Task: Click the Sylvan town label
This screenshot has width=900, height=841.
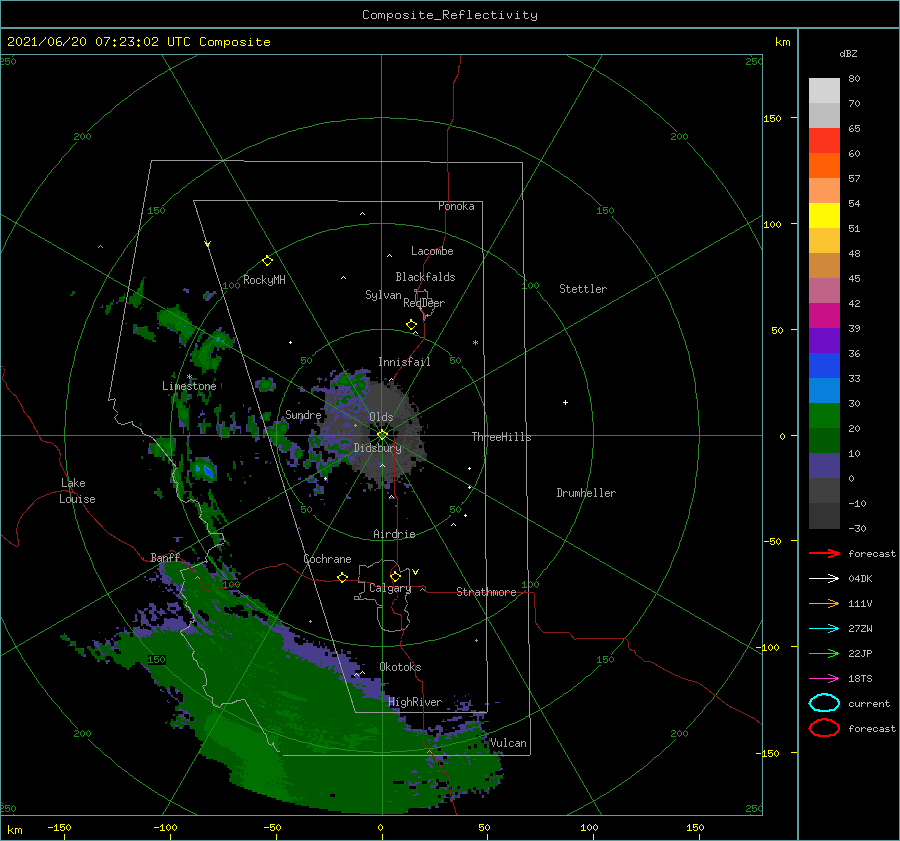Action: (x=383, y=295)
